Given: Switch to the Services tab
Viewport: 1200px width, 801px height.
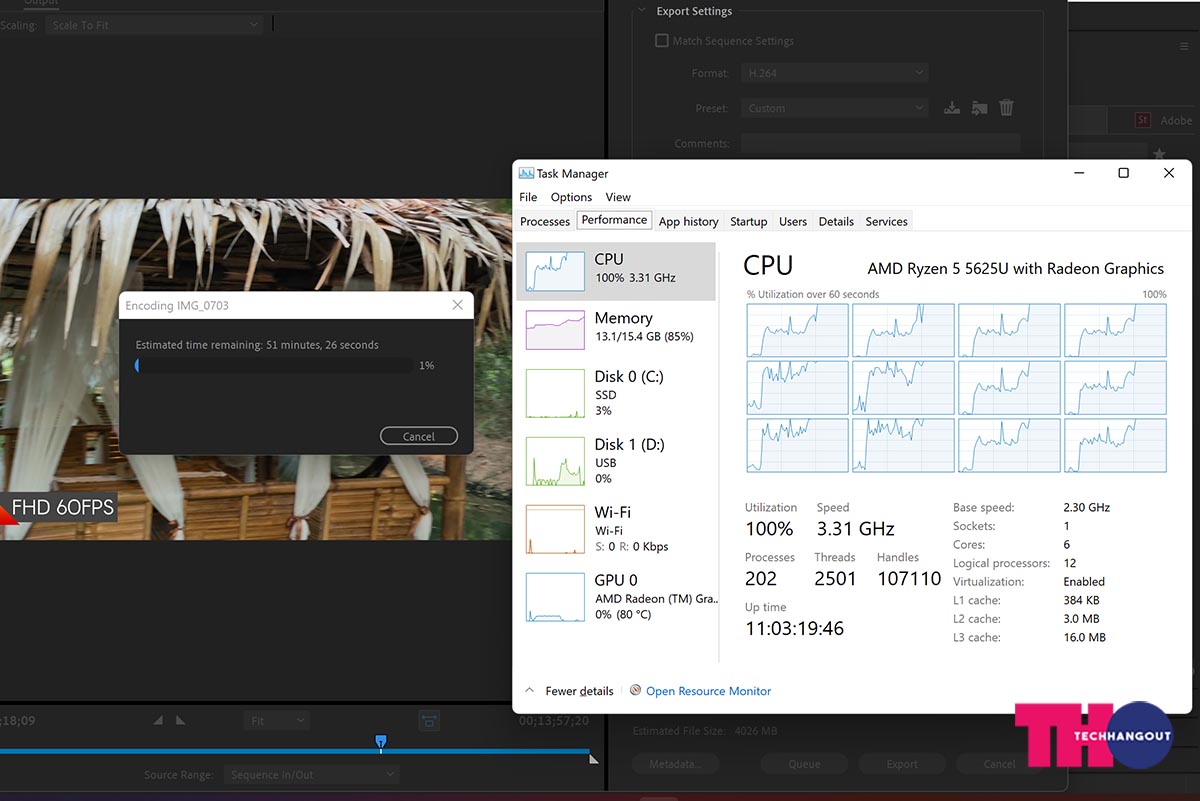Looking at the screenshot, I should point(886,221).
